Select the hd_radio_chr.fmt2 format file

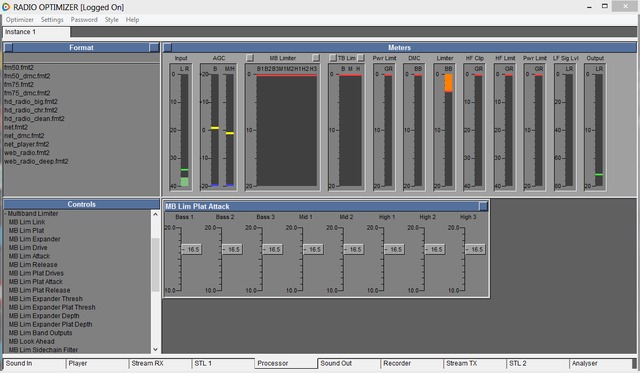(x=31, y=110)
